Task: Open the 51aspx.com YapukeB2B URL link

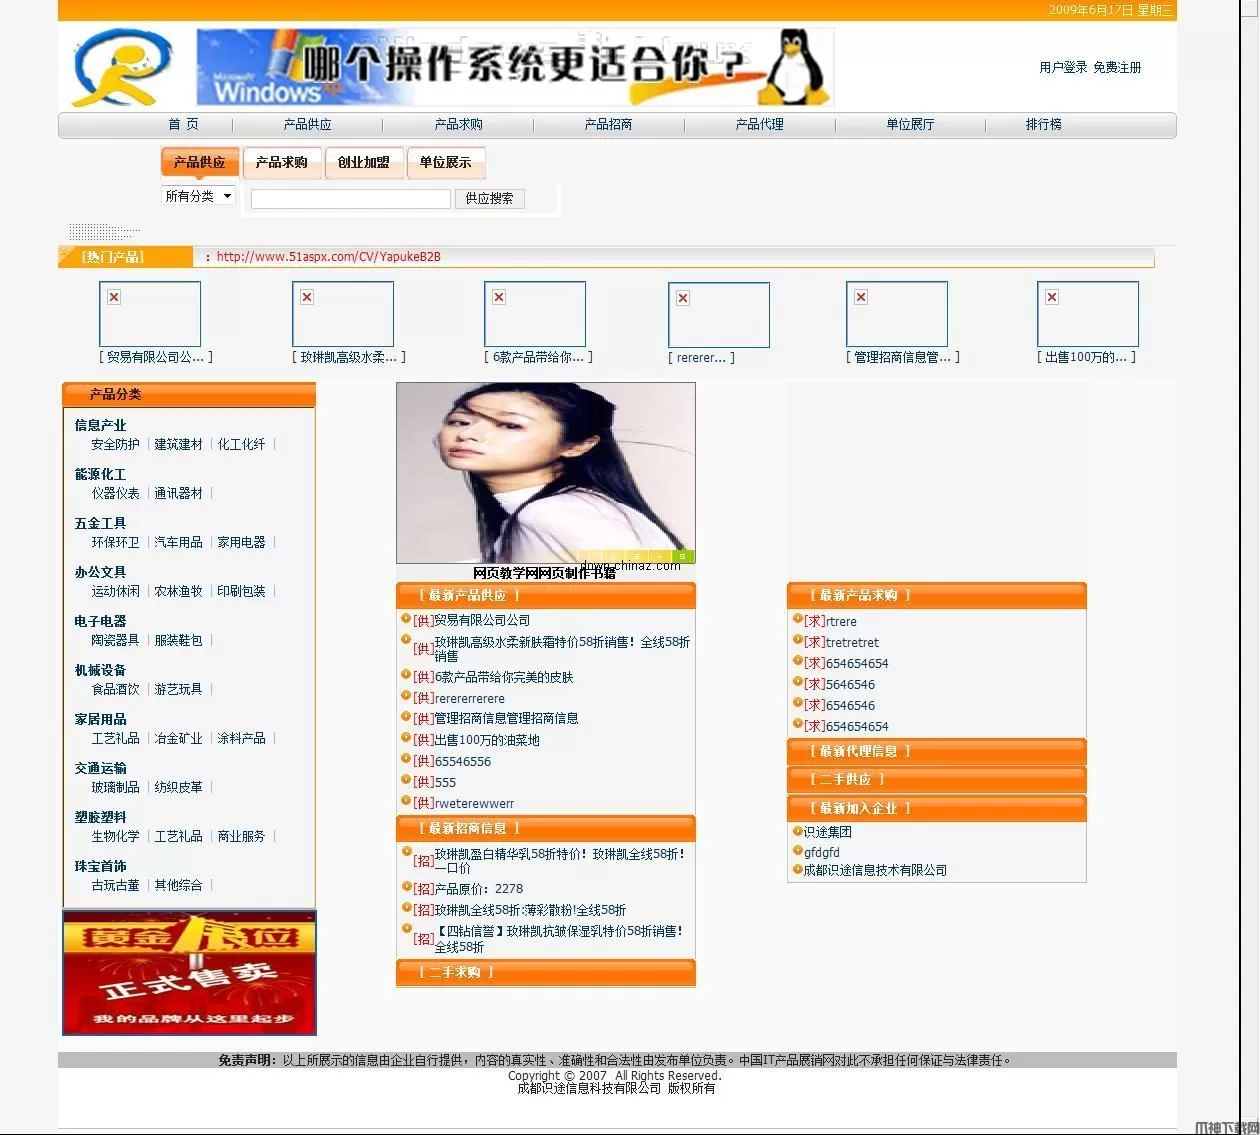Action: [x=328, y=256]
